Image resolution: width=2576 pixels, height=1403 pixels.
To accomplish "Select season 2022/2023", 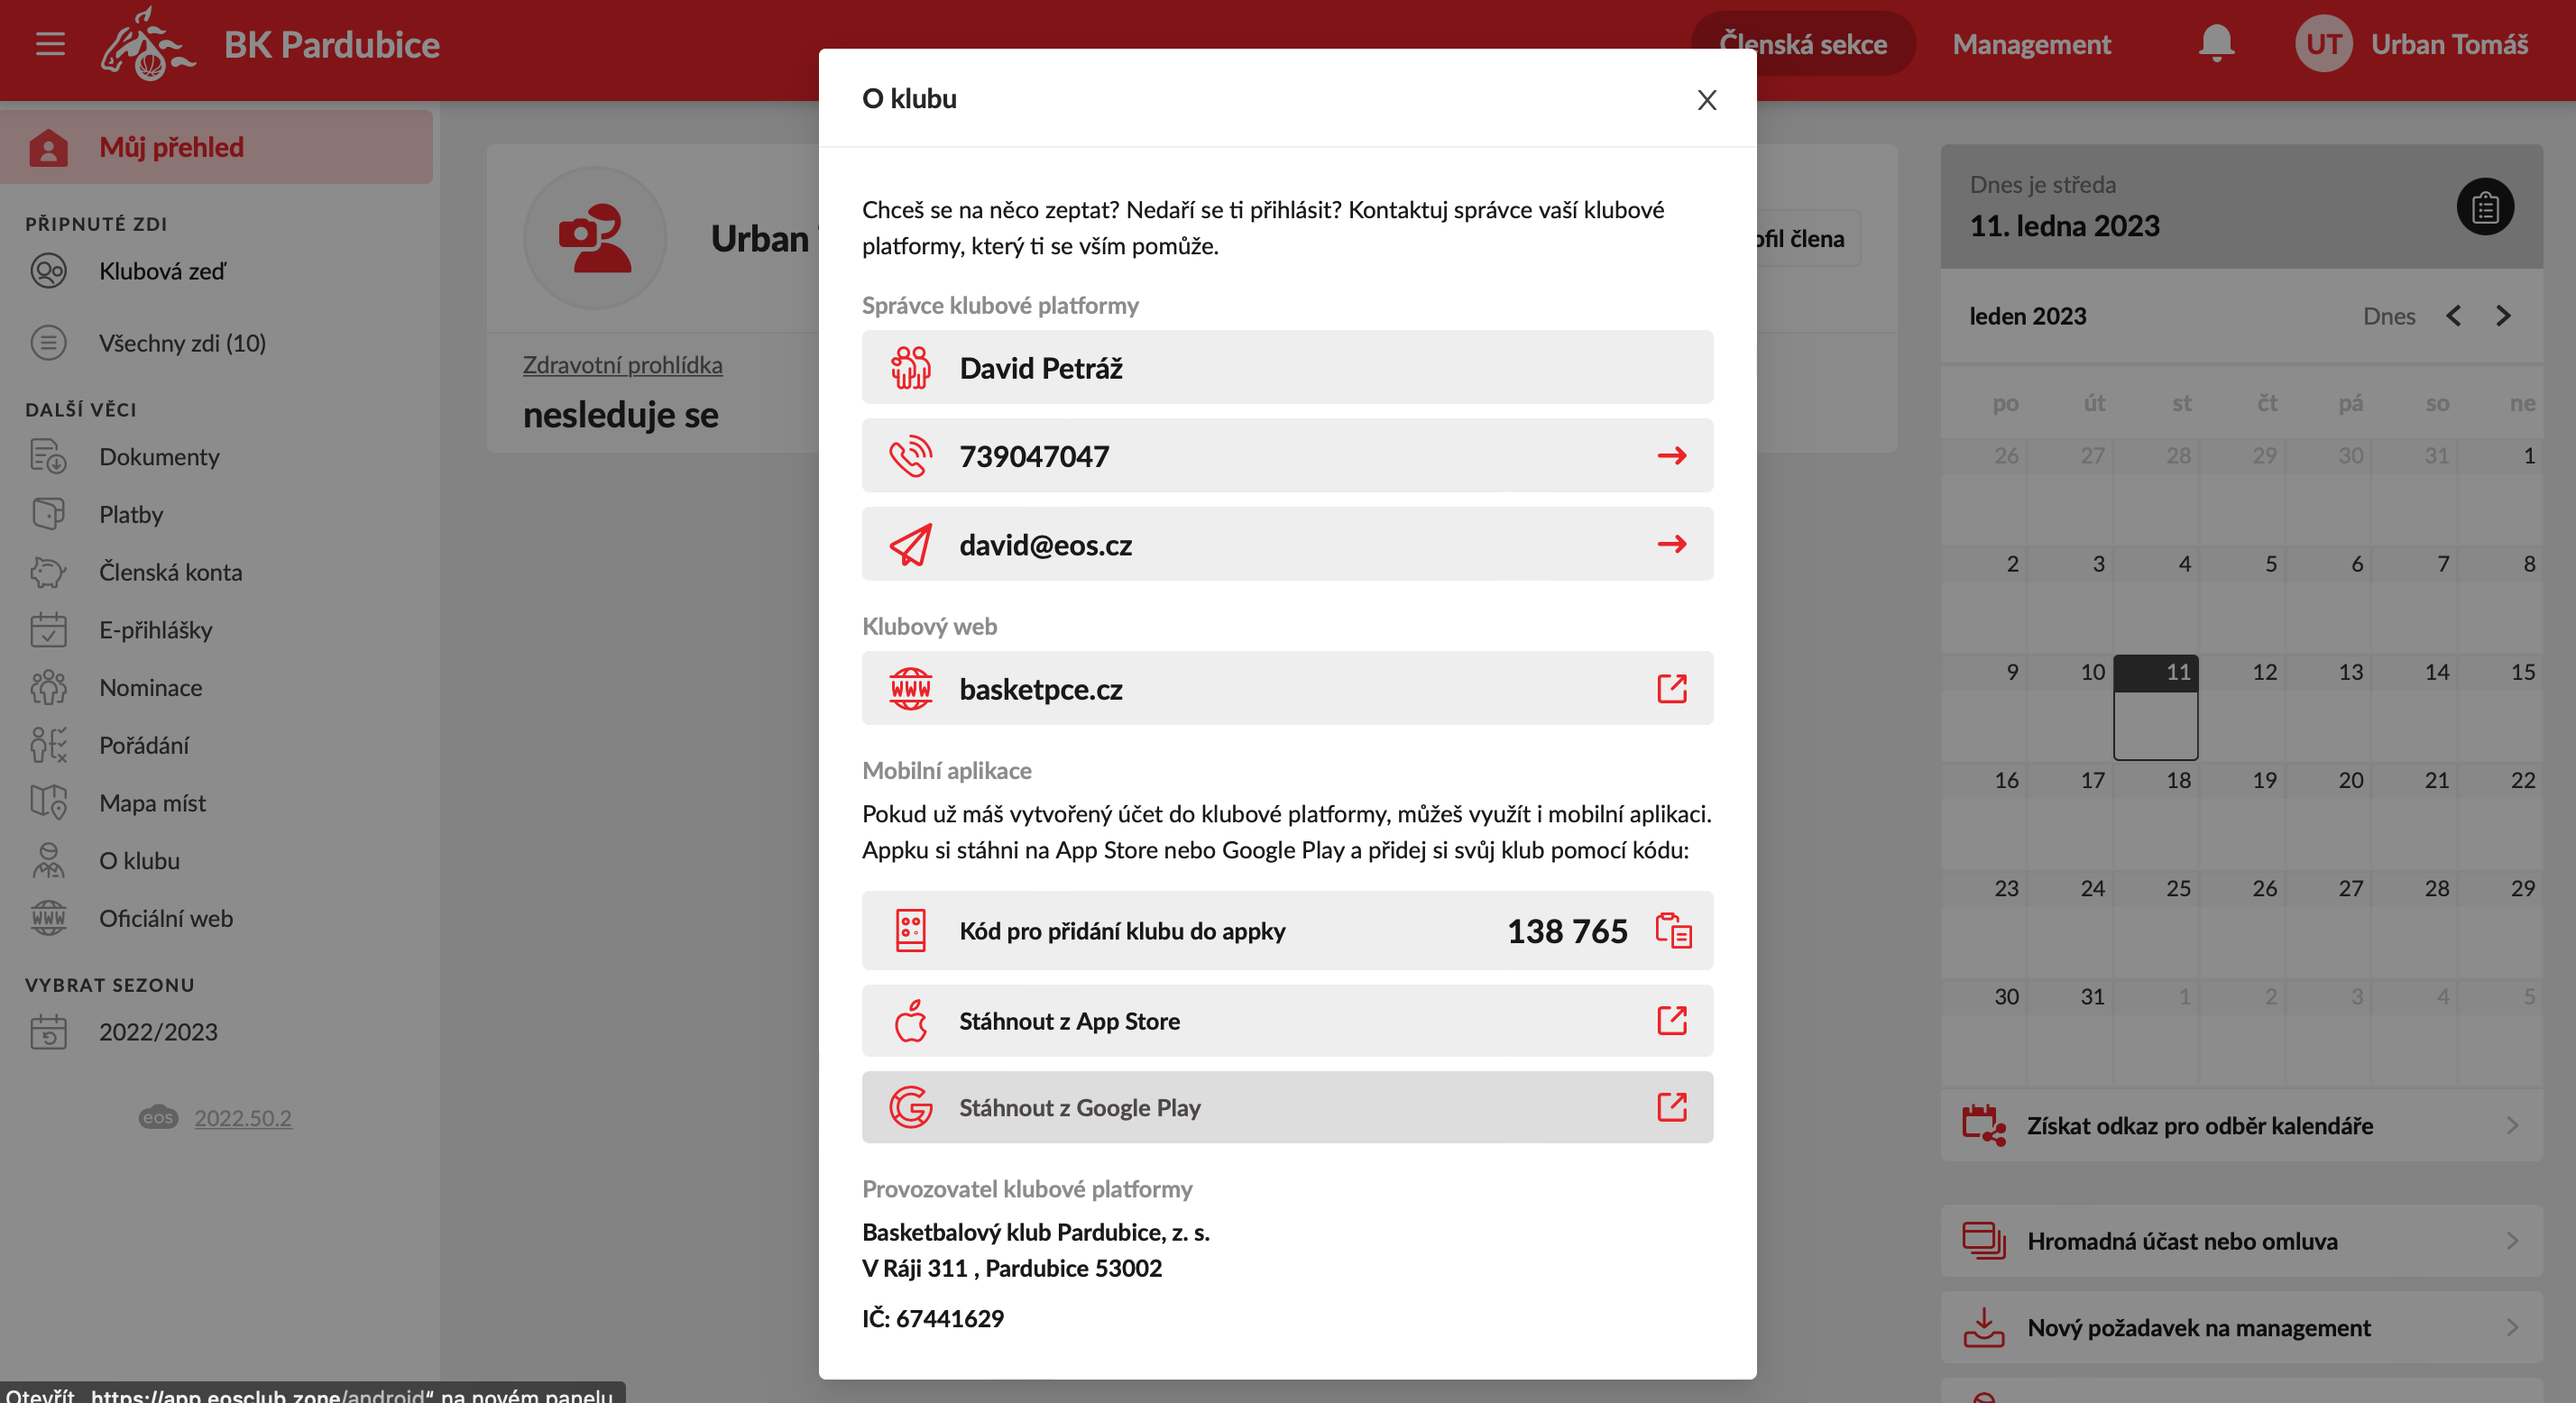I will 158,1032.
